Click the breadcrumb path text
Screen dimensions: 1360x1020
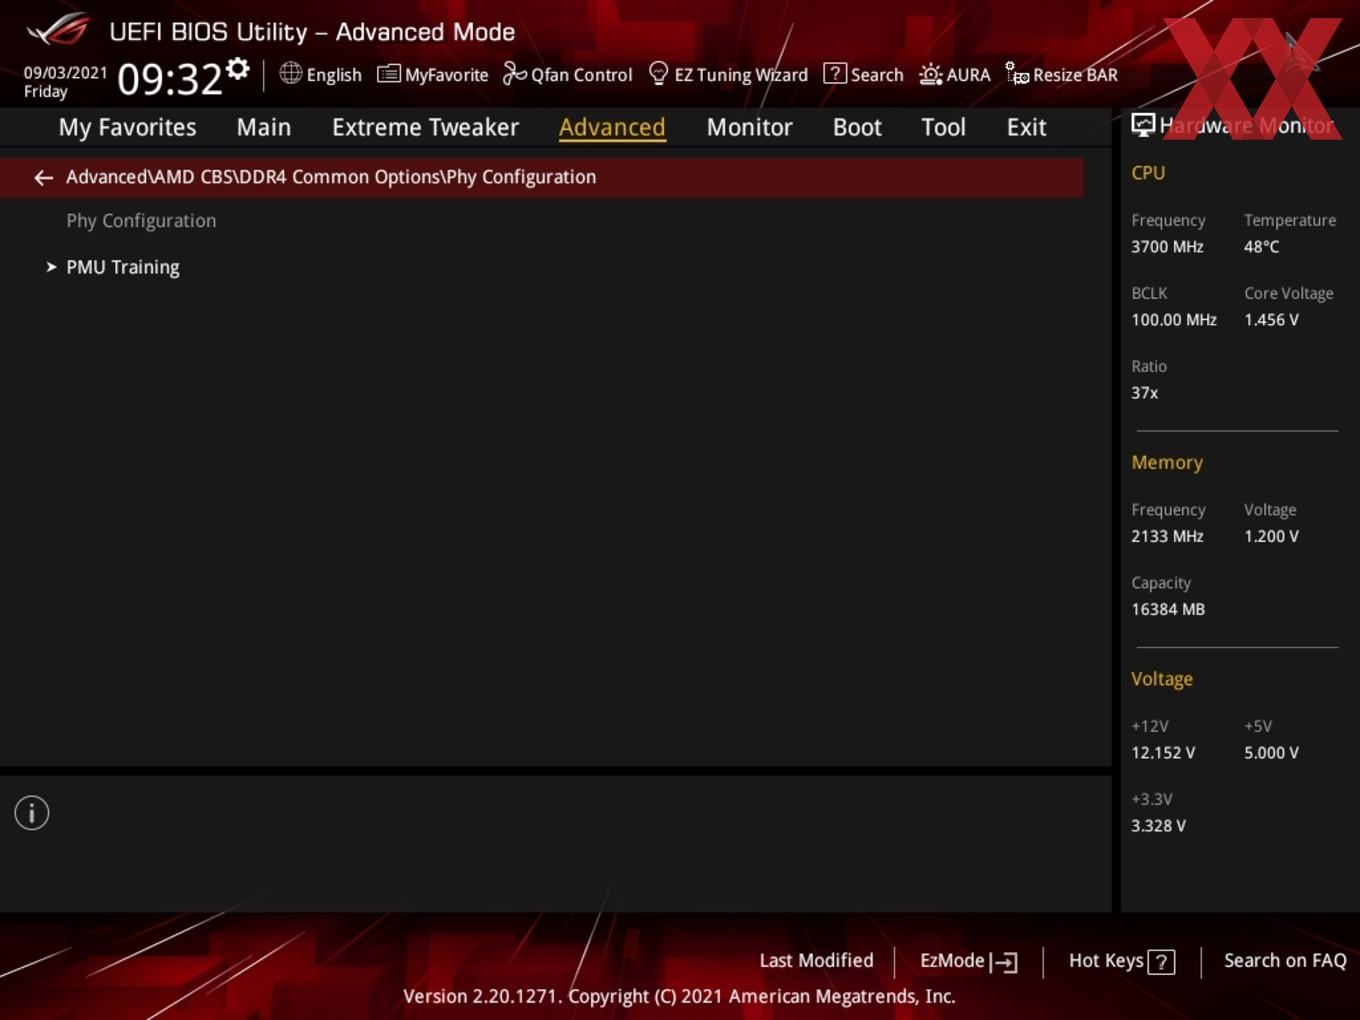[x=331, y=177]
